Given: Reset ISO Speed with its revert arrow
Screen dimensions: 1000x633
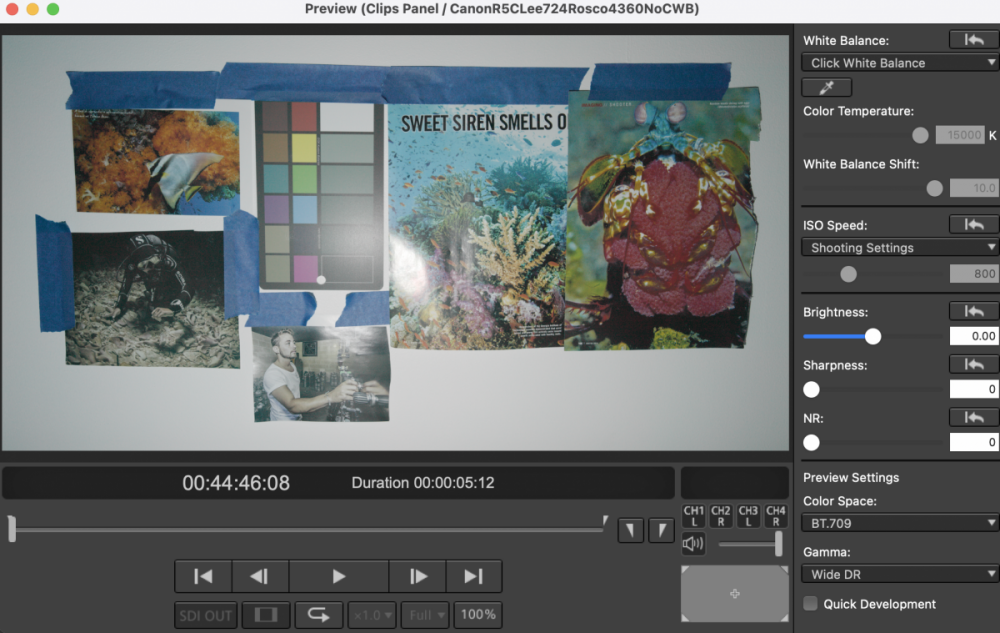Looking at the screenshot, I should [x=973, y=224].
